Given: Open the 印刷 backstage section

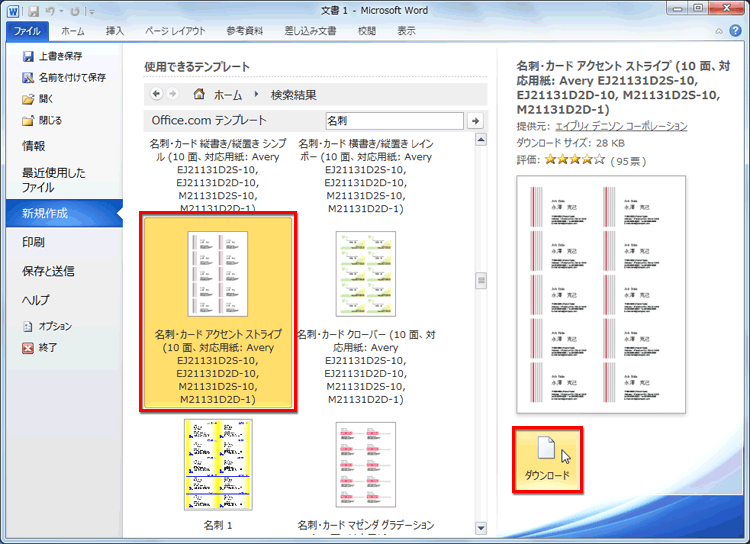Looking at the screenshot, I should click(33, 242).
